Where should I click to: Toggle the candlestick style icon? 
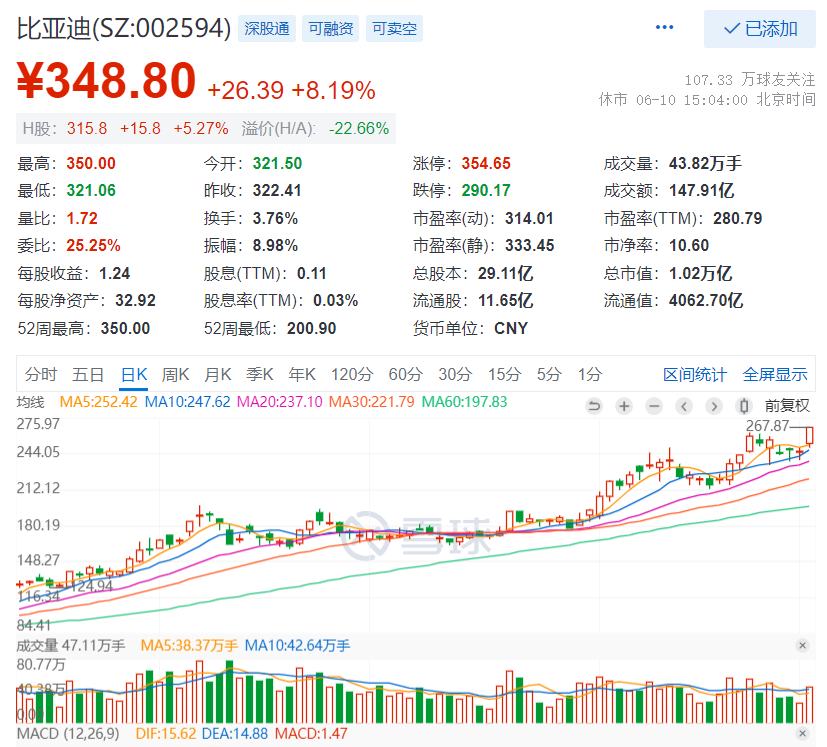click(x=744, y=406)
